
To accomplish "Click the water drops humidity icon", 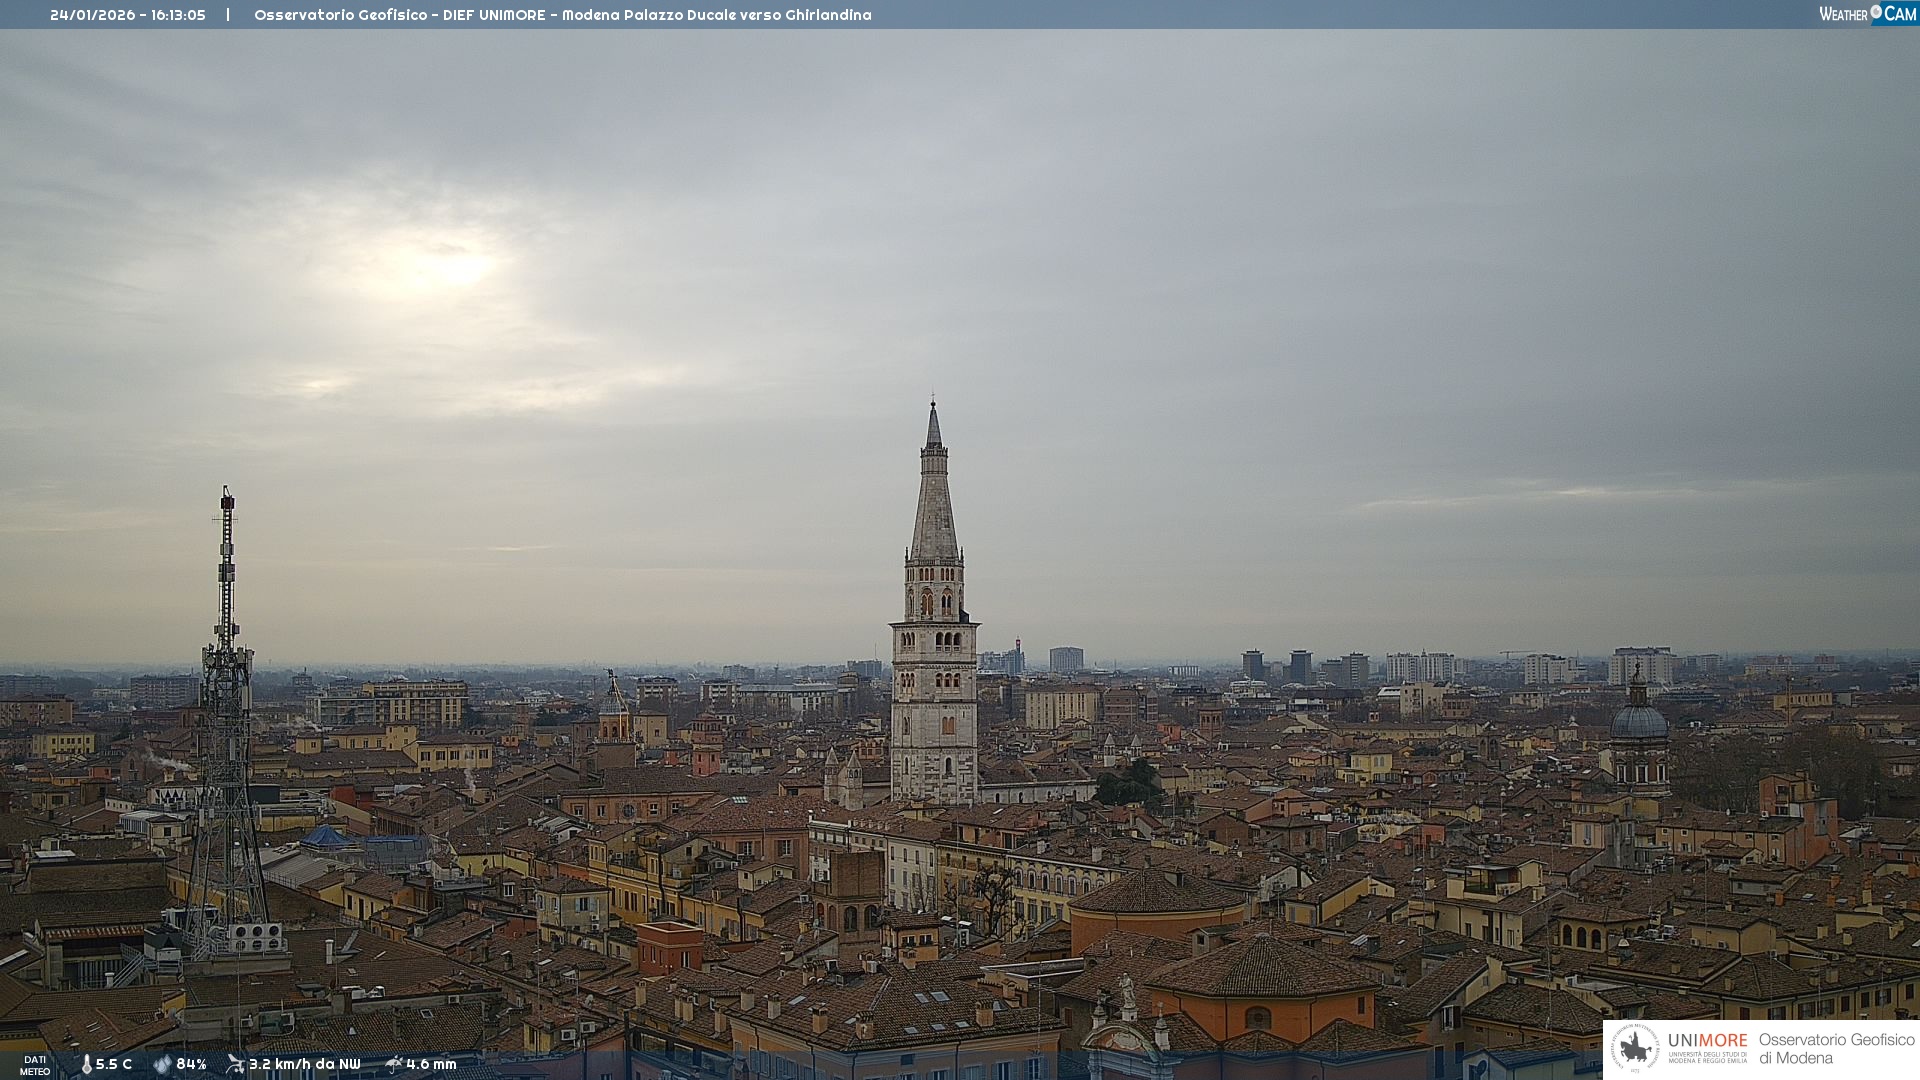I will [x=162, y=1065].
